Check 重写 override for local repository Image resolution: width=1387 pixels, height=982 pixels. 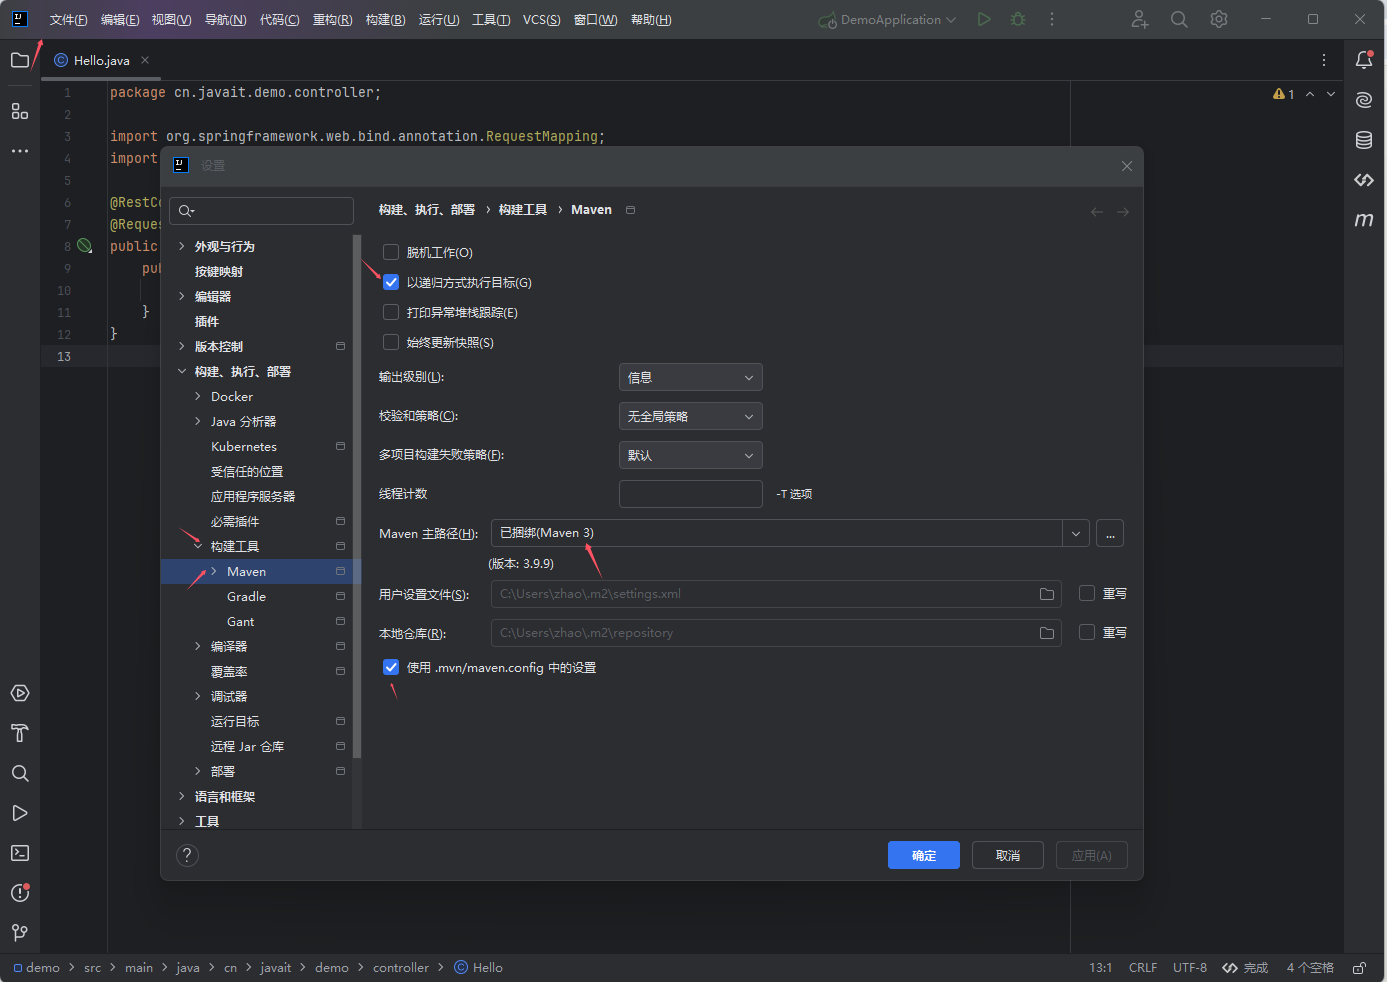[x=1087, y=632]
